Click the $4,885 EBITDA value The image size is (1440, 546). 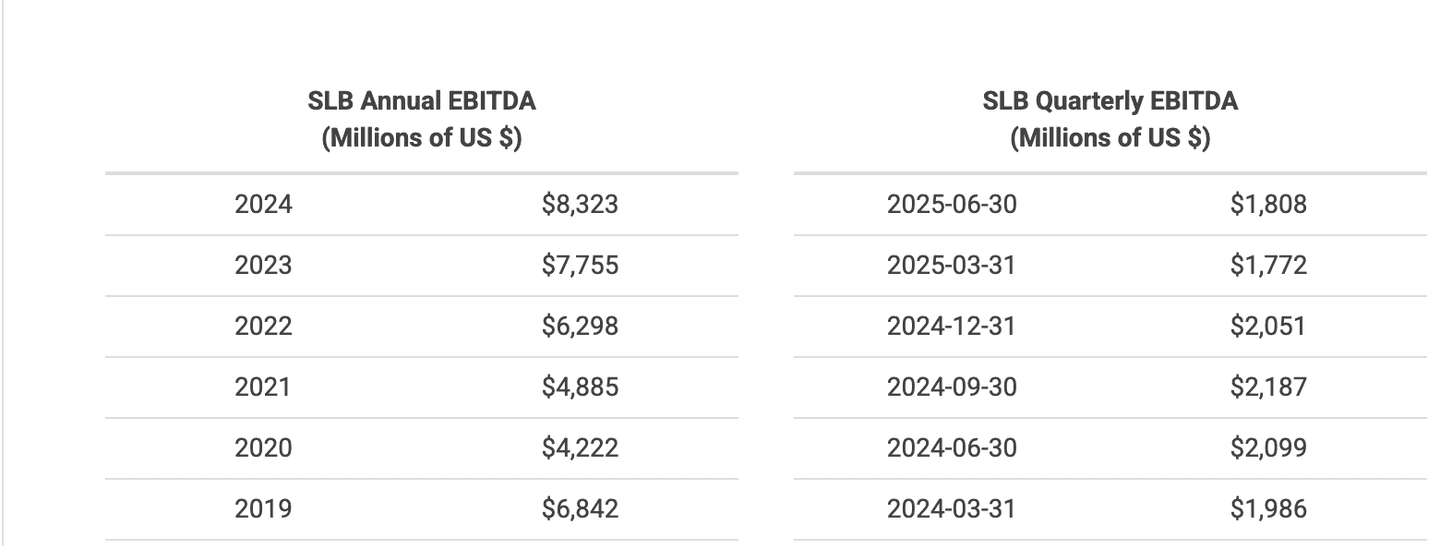click(580, 387)
